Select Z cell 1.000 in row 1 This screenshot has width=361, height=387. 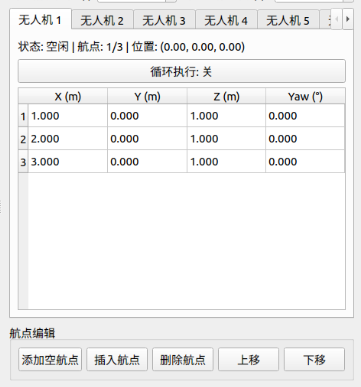[226, 116]
